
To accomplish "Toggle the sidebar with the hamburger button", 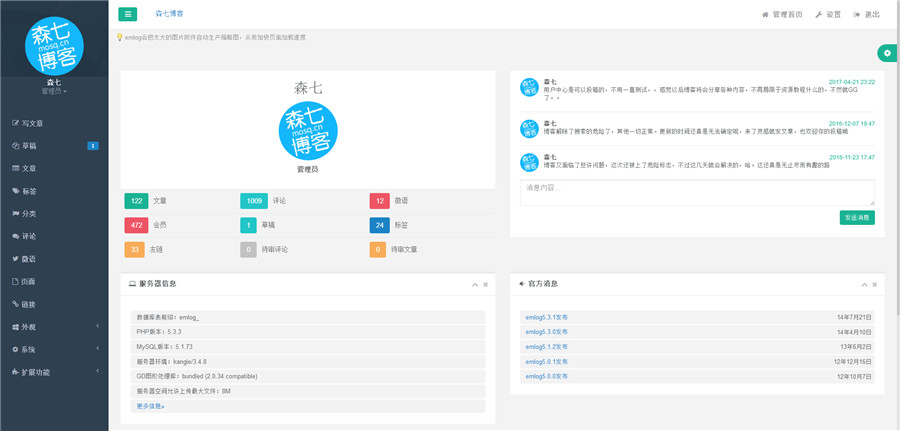I will click(129, 14).
